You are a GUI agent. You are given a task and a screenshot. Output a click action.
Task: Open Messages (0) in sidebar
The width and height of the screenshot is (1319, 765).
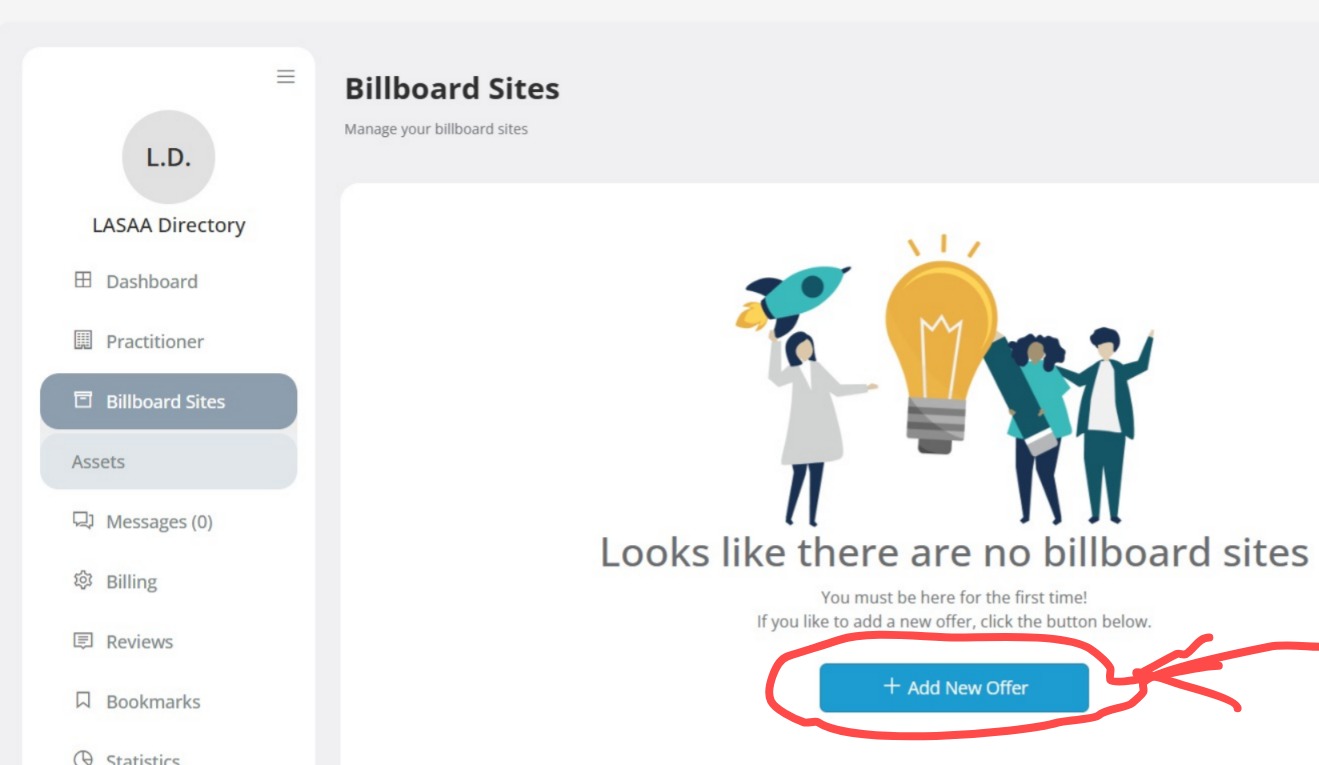pyautogui.click(x=159, y=522)
